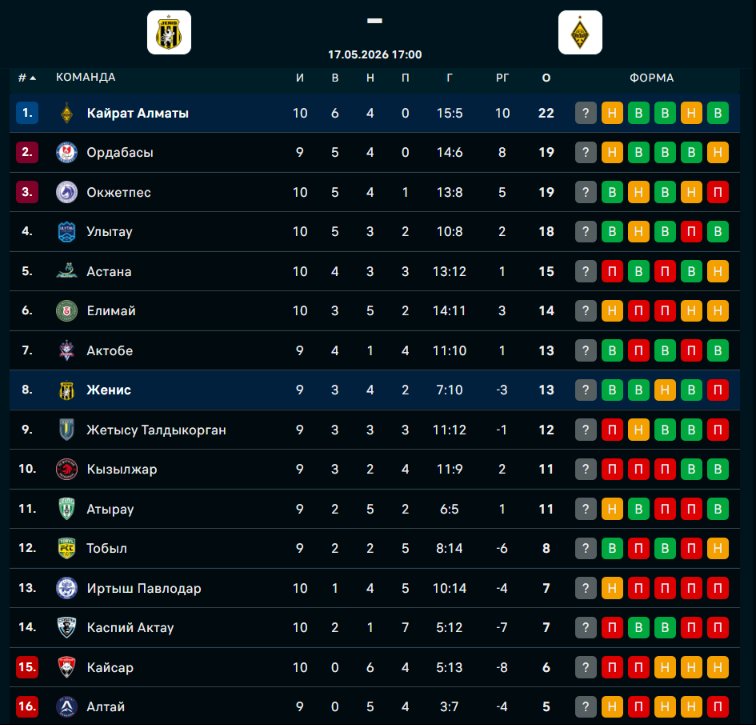
Task: Click the Кайсар team crest
Action: 67,667
